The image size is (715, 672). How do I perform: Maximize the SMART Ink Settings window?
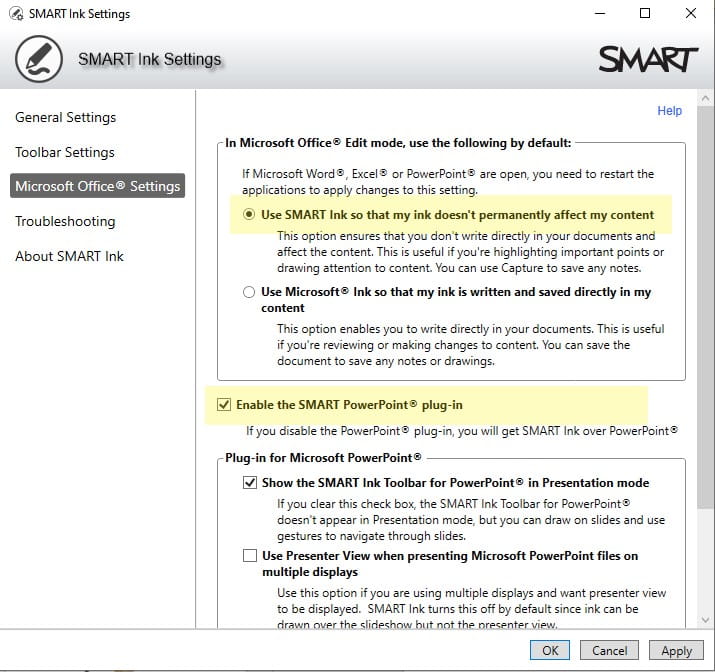tap(645, 14)
